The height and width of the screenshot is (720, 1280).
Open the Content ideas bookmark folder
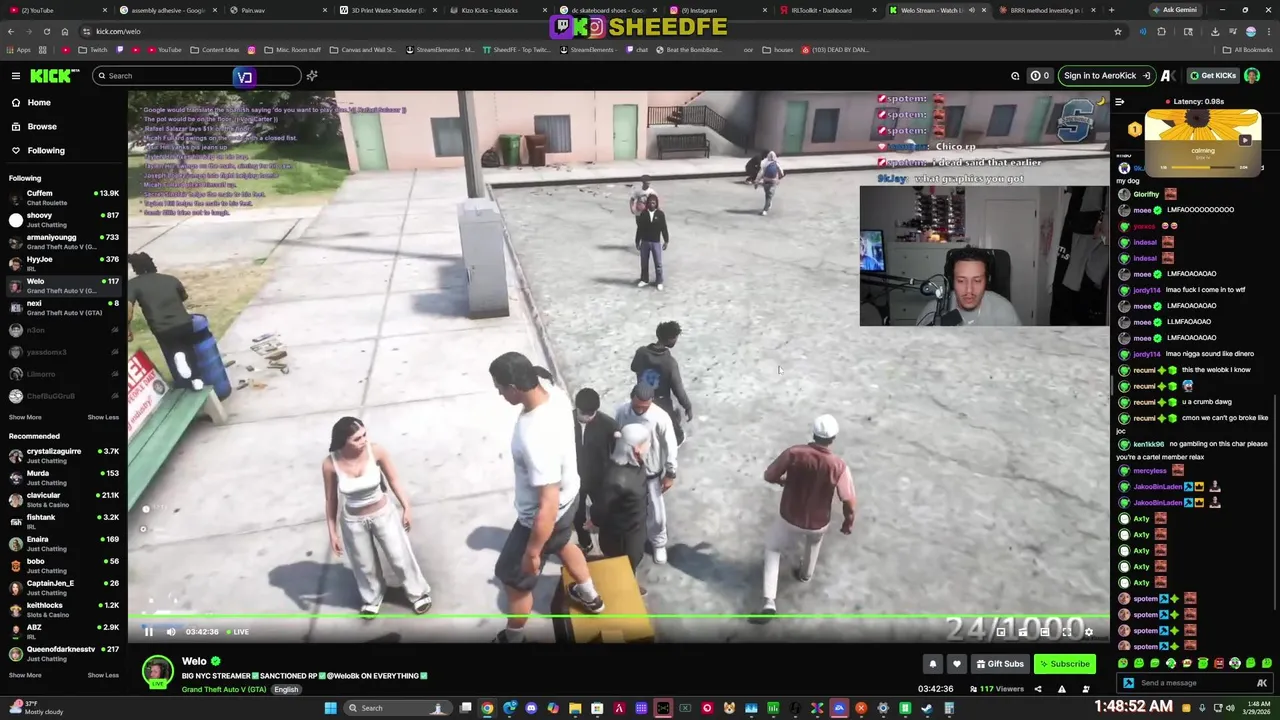click(214, 50)
